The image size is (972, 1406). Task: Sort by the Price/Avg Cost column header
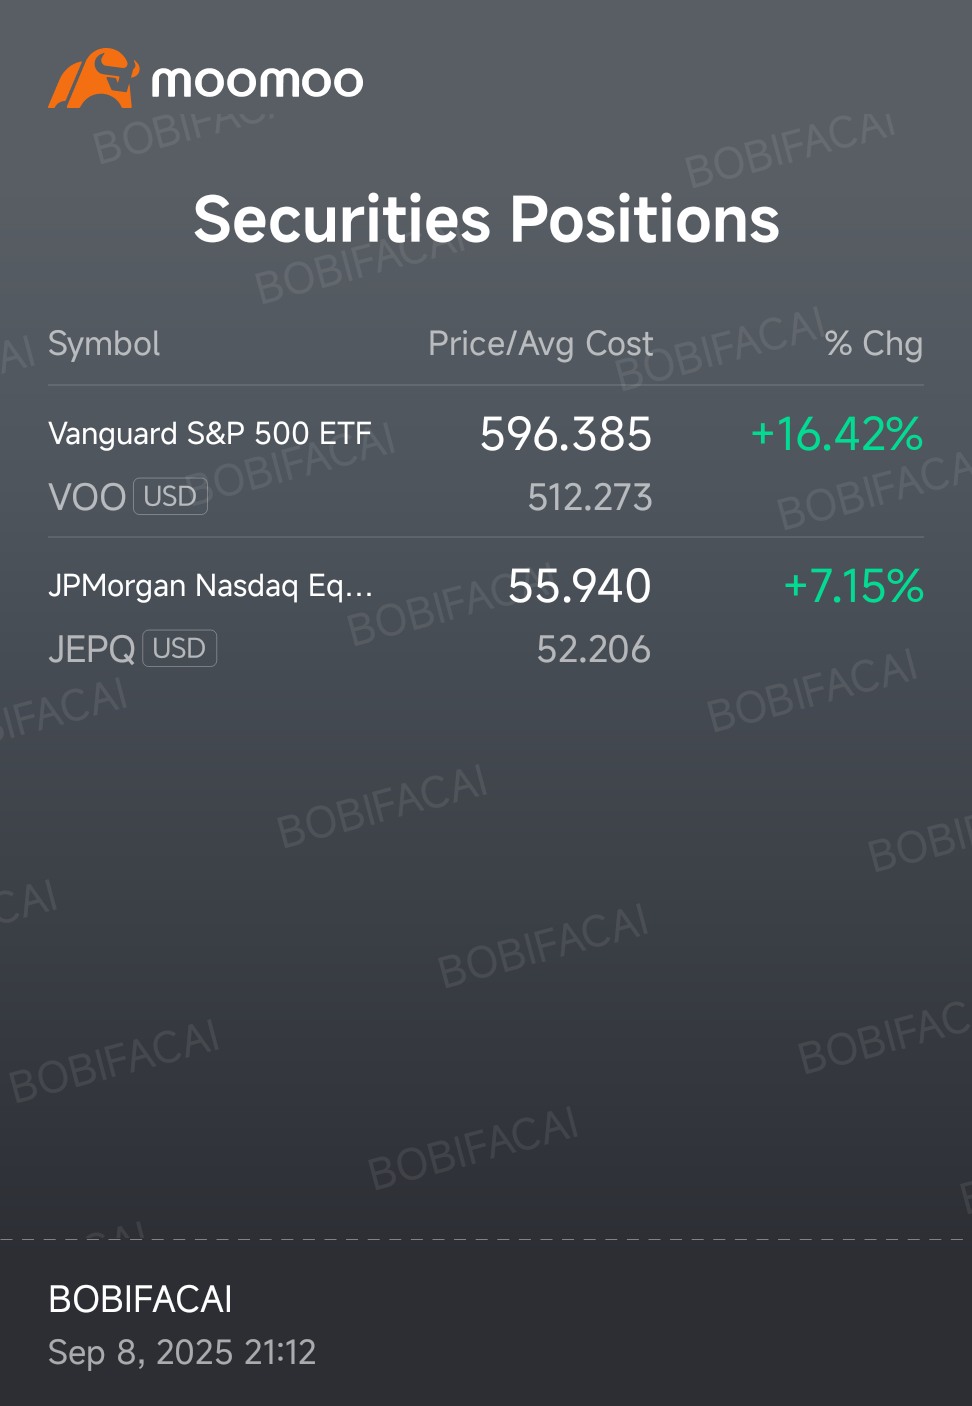pyautogui.click(x=540, y=344)
